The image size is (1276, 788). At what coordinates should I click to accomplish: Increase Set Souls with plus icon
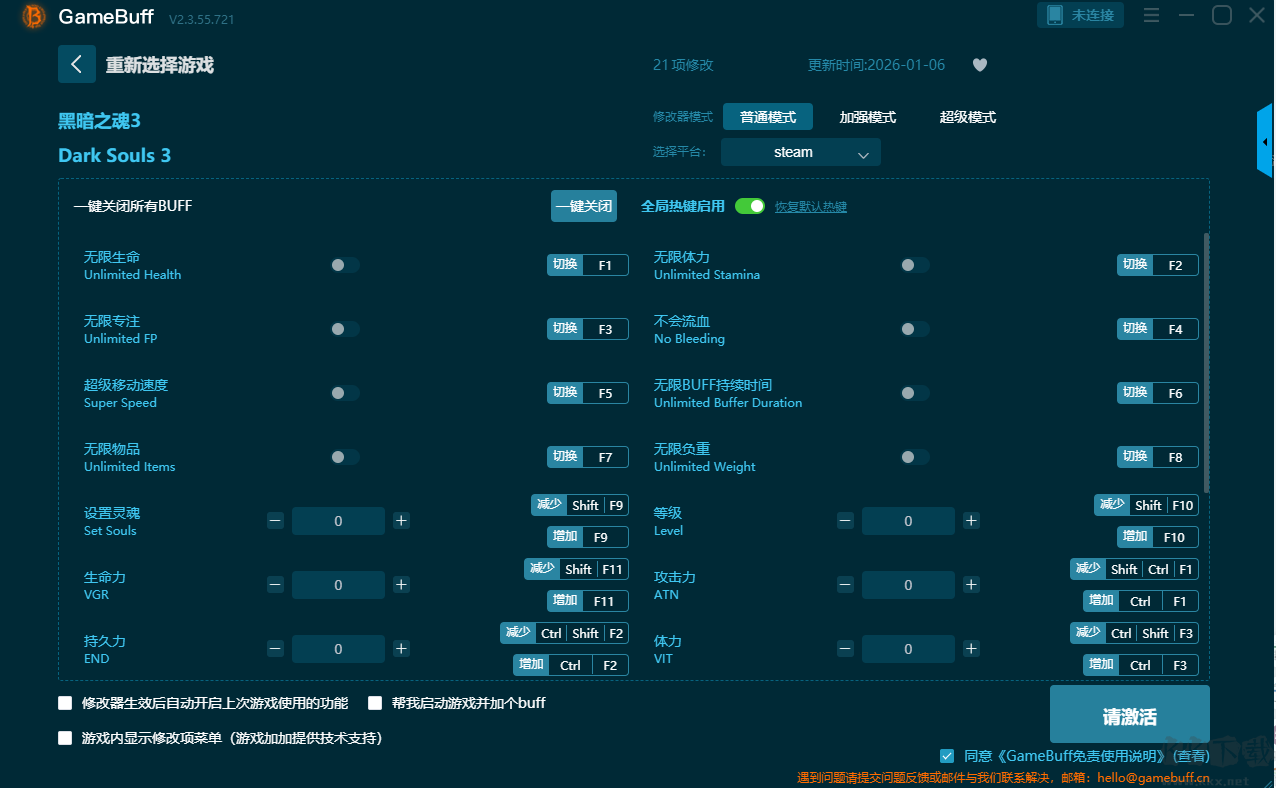click(401, 521)
